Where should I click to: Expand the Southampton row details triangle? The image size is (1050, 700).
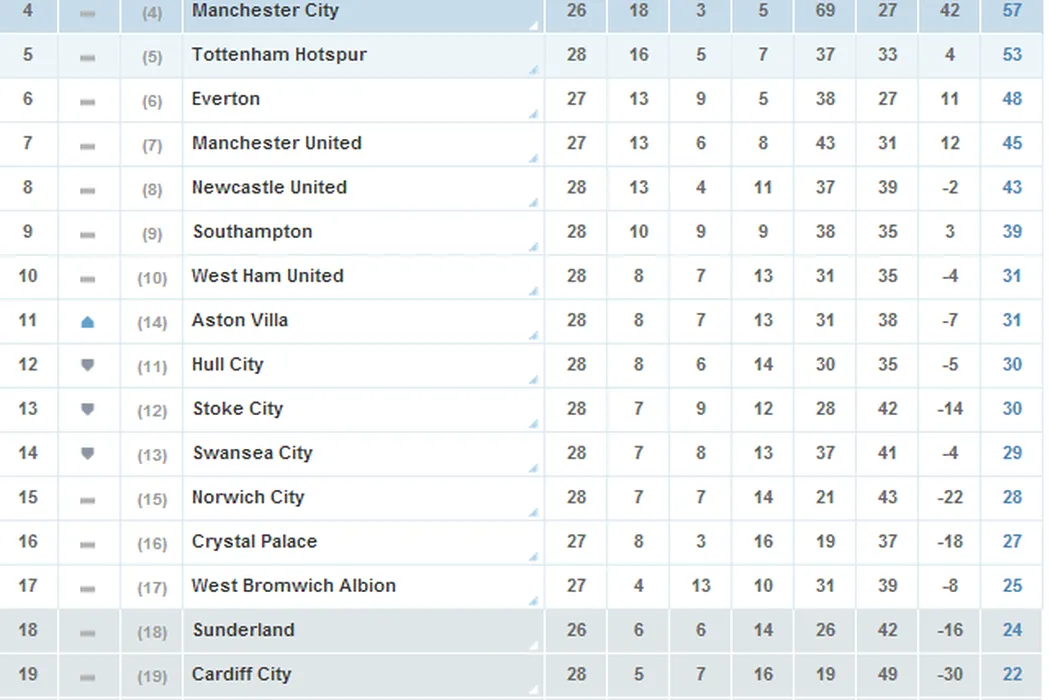pyautogui.click(x=534, y=247)
